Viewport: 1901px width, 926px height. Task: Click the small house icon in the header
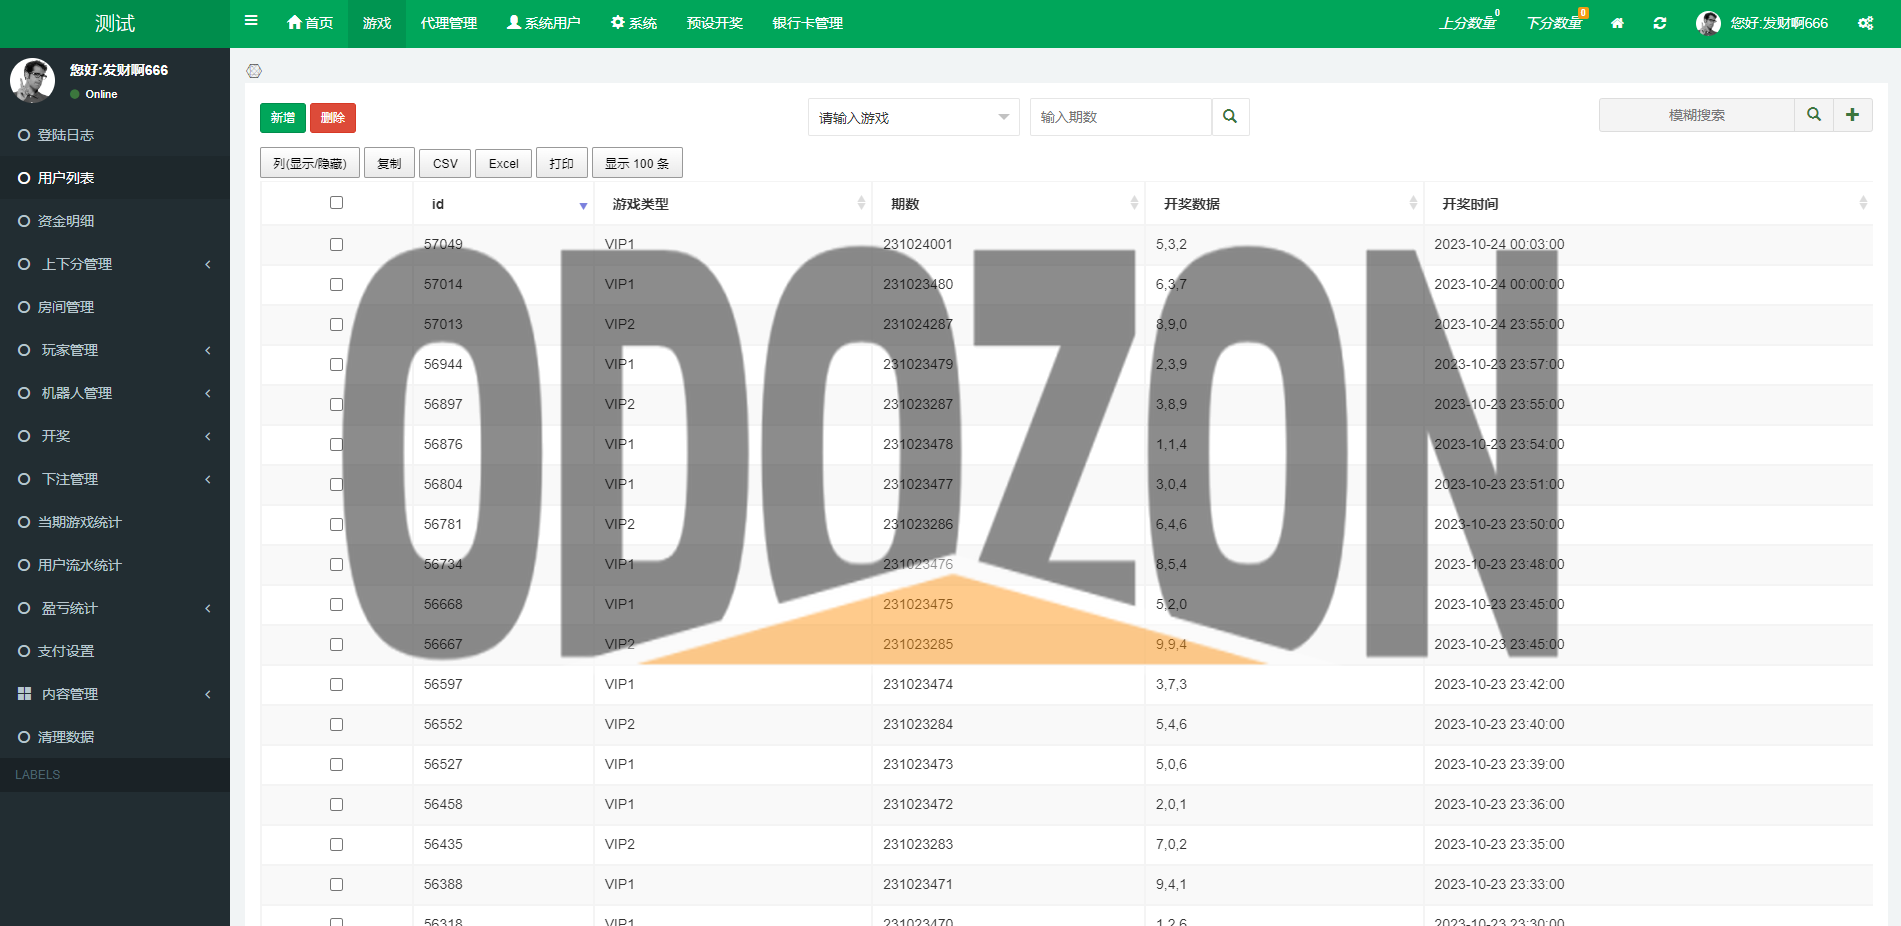[1617, 23]
